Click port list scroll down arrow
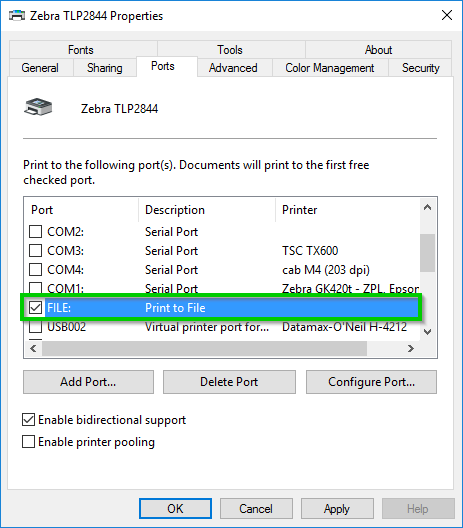463x528 pixels. tap(427, 332)
